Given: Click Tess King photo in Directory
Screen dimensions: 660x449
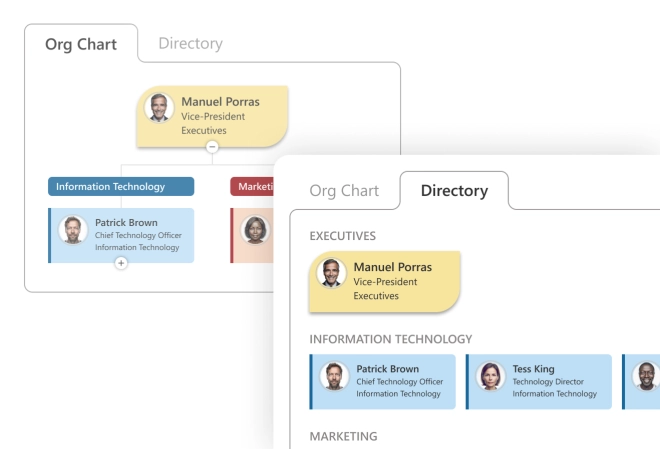Looking at the screenshot, I should [490, 376].
